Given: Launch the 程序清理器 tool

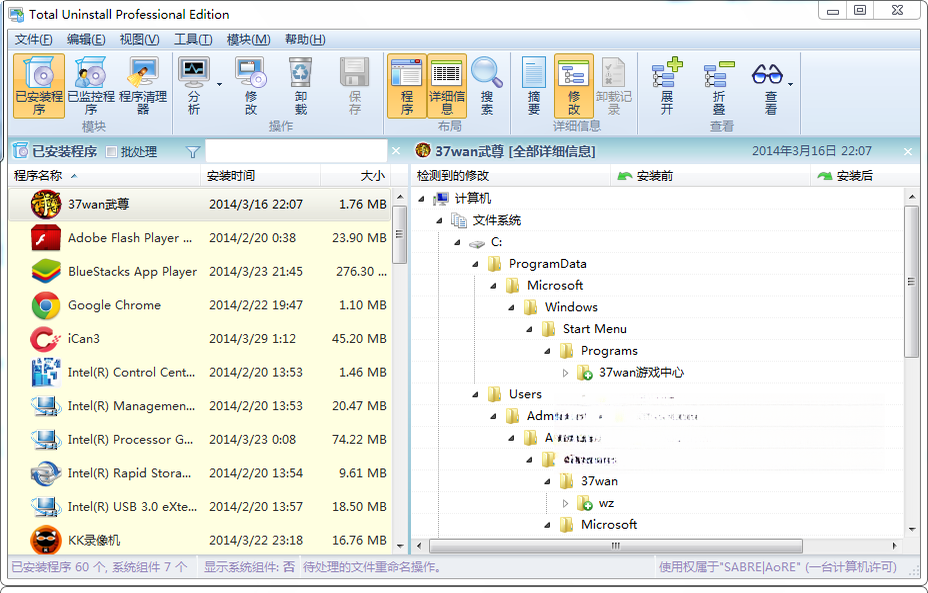Looking at the screenshot, I should (143, 86).
